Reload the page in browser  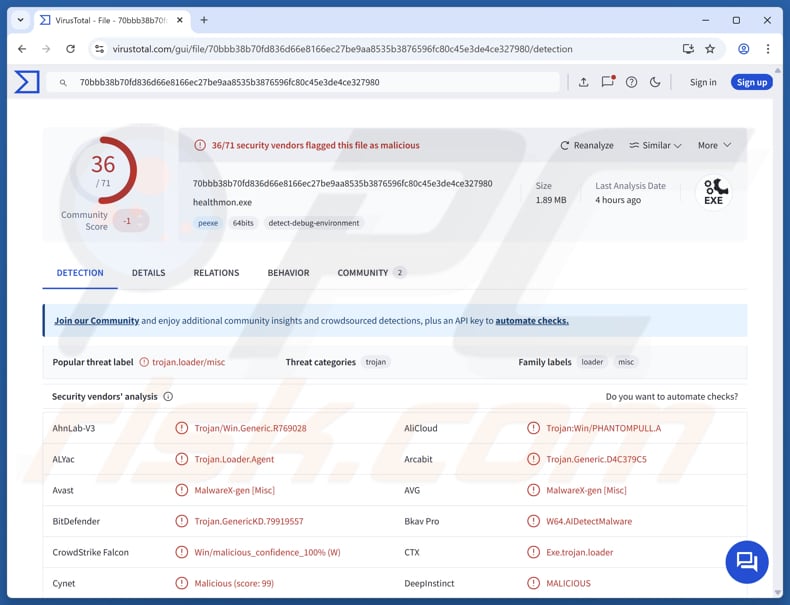click(70, 49)
